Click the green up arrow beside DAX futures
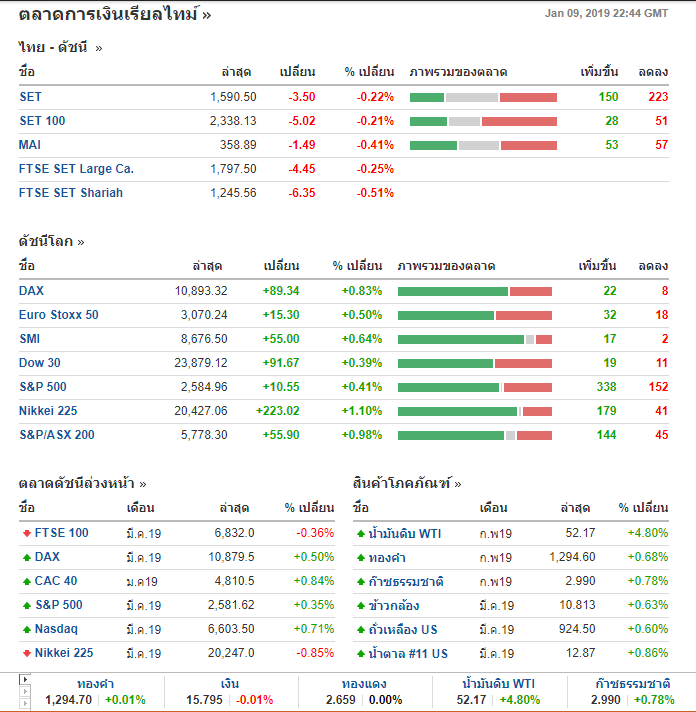This screenshot has width=696, height=712. (x=27, y=557)
